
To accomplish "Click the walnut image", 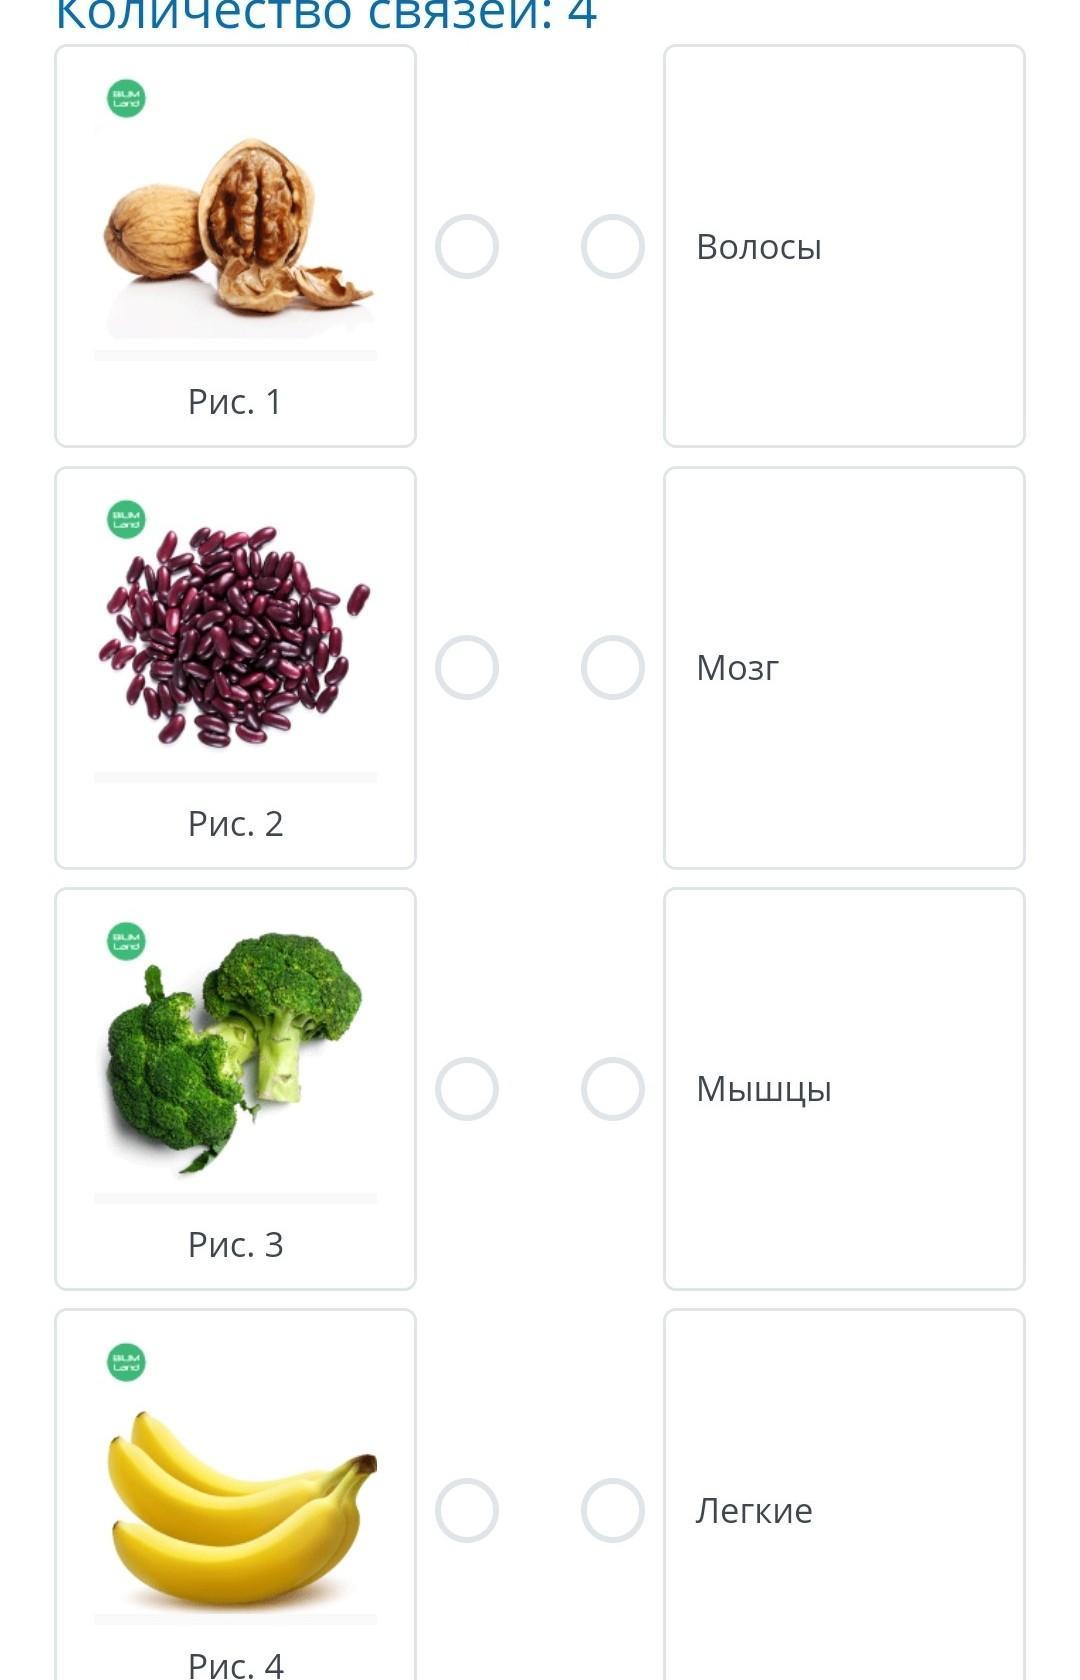I will 236,228.
